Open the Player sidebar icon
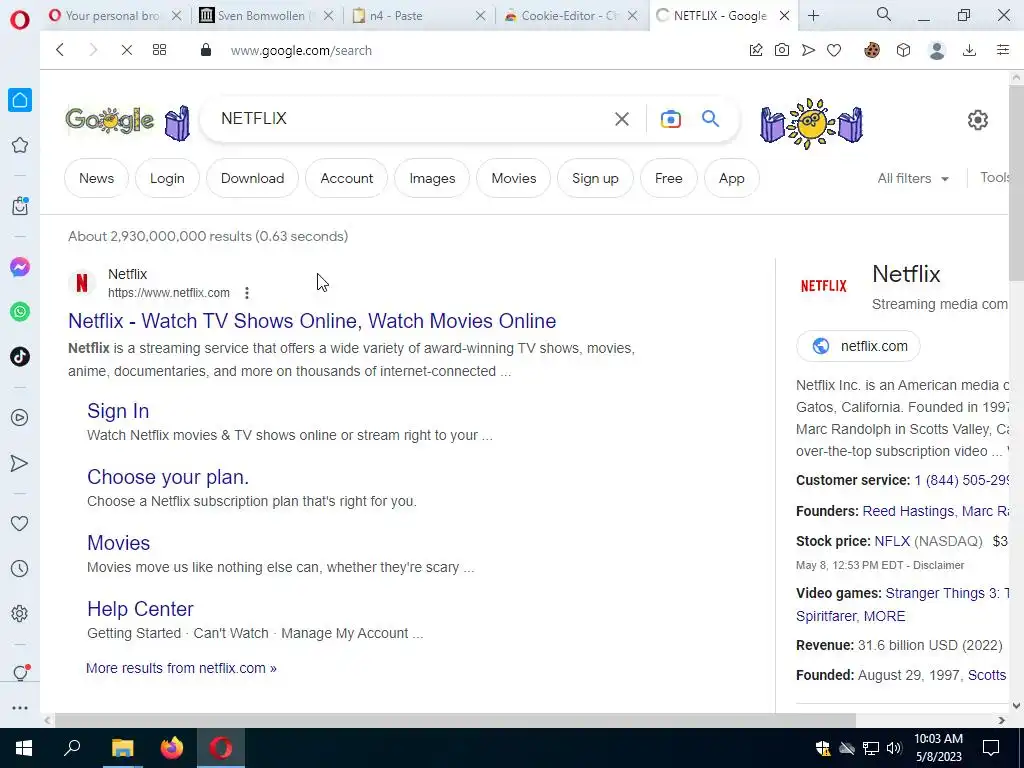Screen dimensions: 1024x768 coord(20,418)
